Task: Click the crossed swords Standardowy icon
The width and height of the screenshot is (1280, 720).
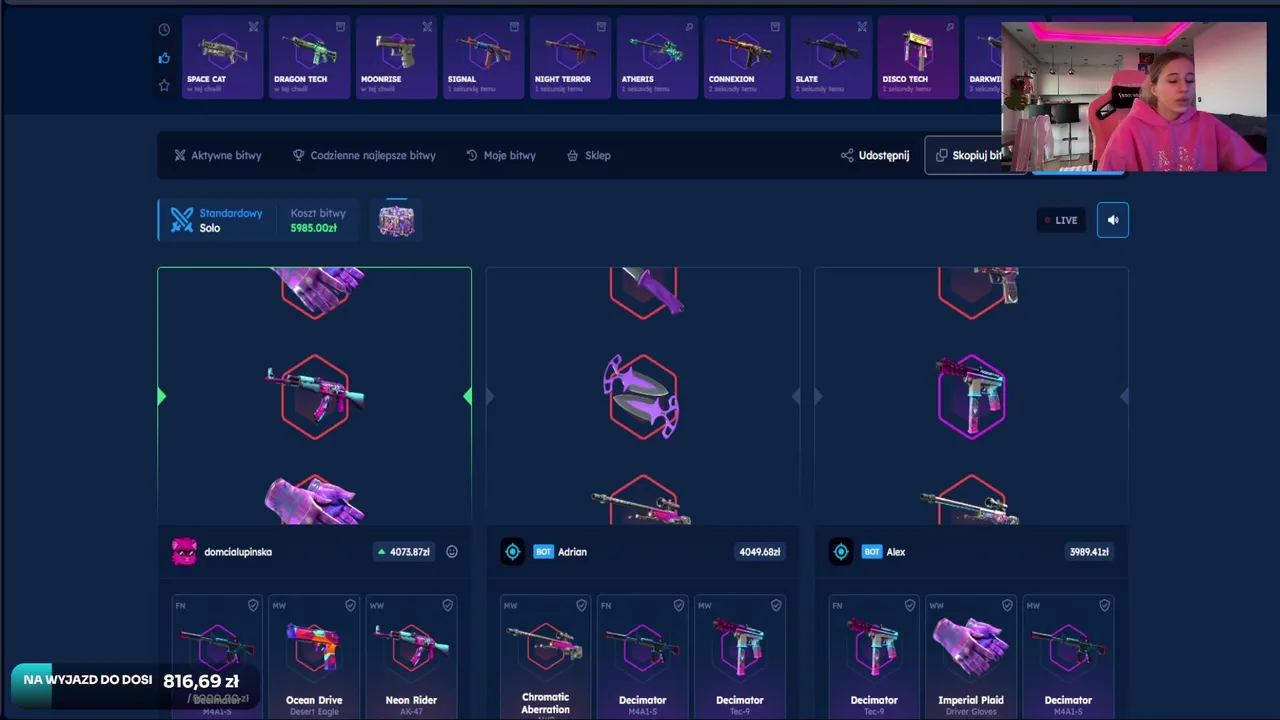Action: tap(181, 220)
